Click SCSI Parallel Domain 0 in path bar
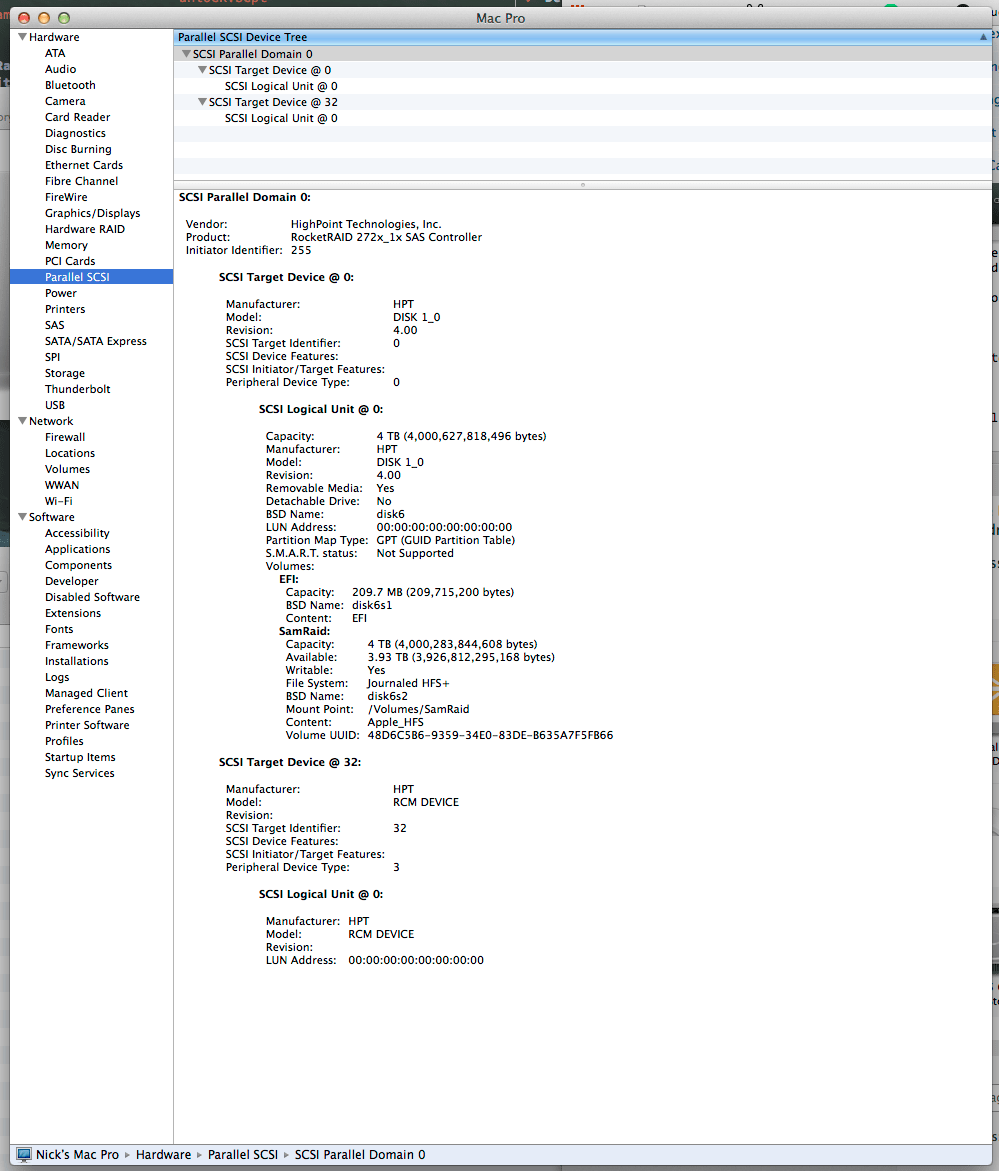The width and height of the screenshot is (999, 1171). click(x=360, y=1155)
